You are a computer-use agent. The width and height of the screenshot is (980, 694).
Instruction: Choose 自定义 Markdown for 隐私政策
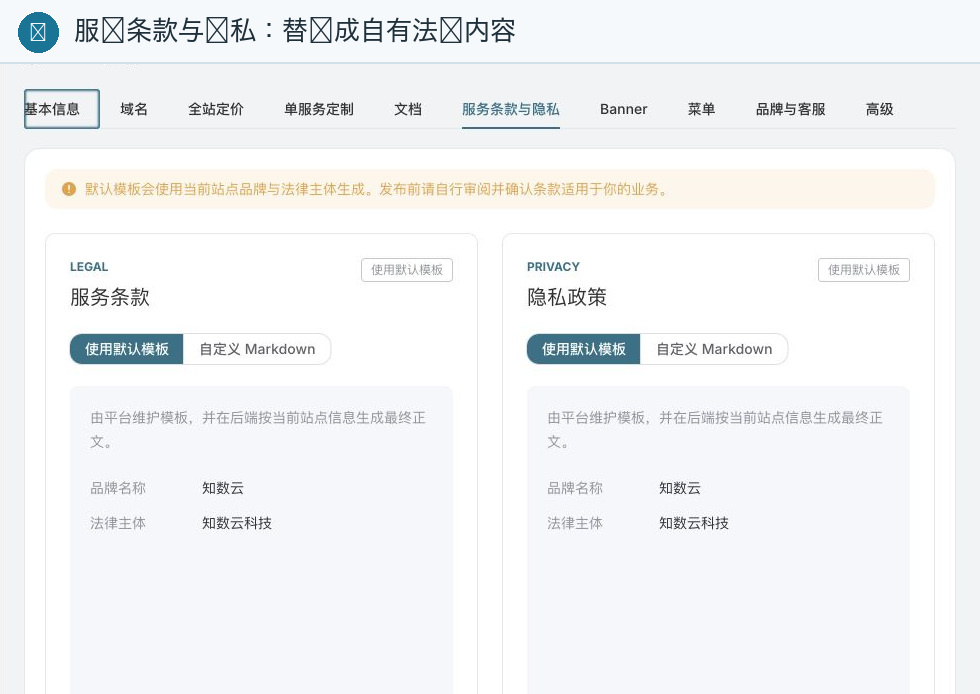[x=714, y=349]
